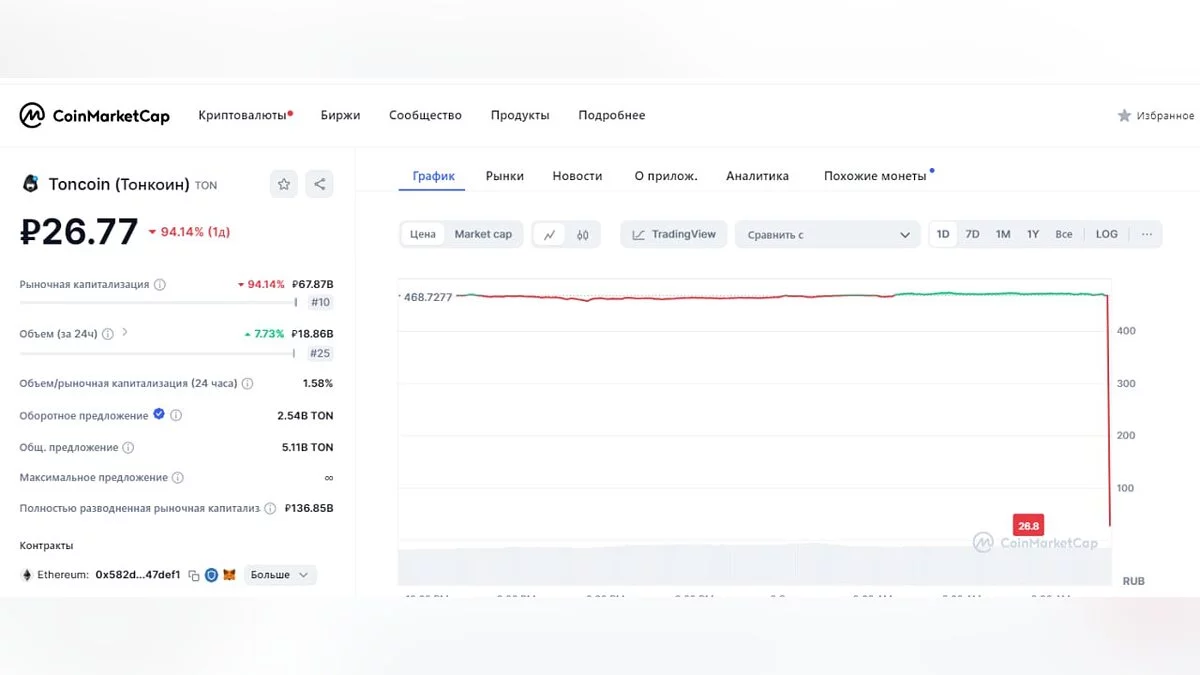1200x675 pixels.
Task: Open the Избранное favorites link
Action: tap(1155, 116)
